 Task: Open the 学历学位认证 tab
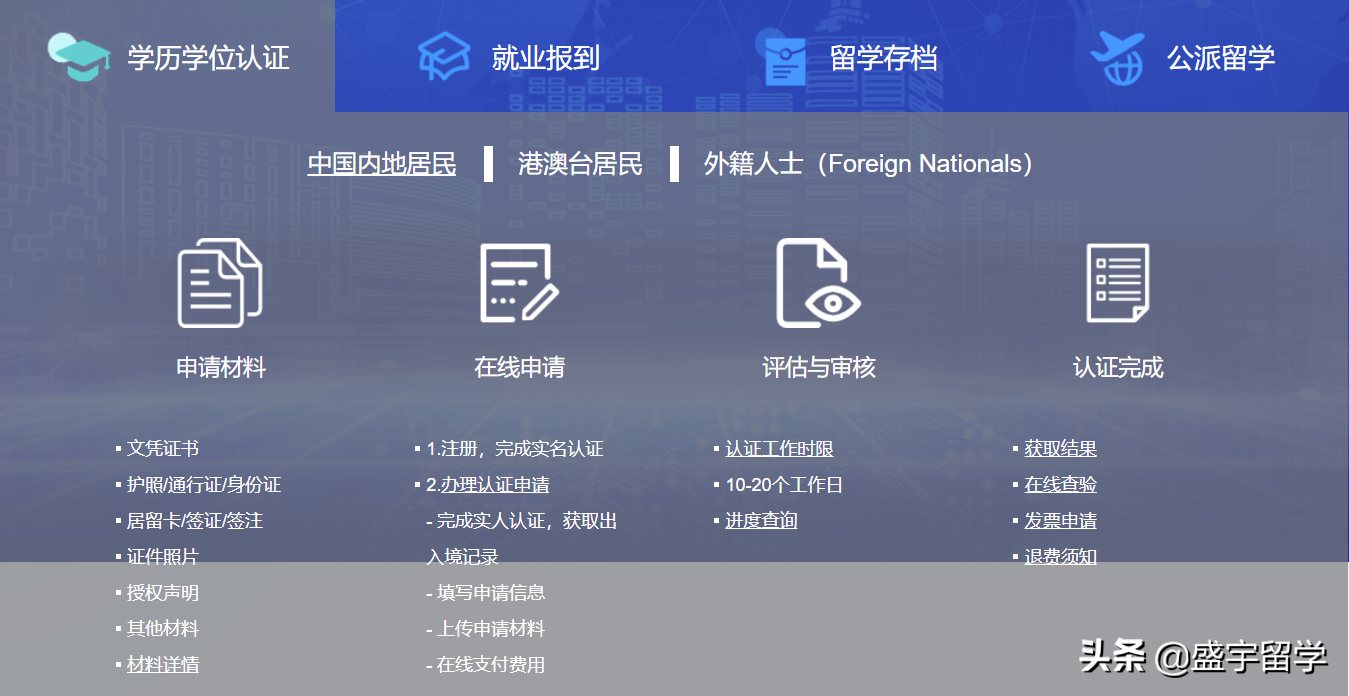point(168,56)
